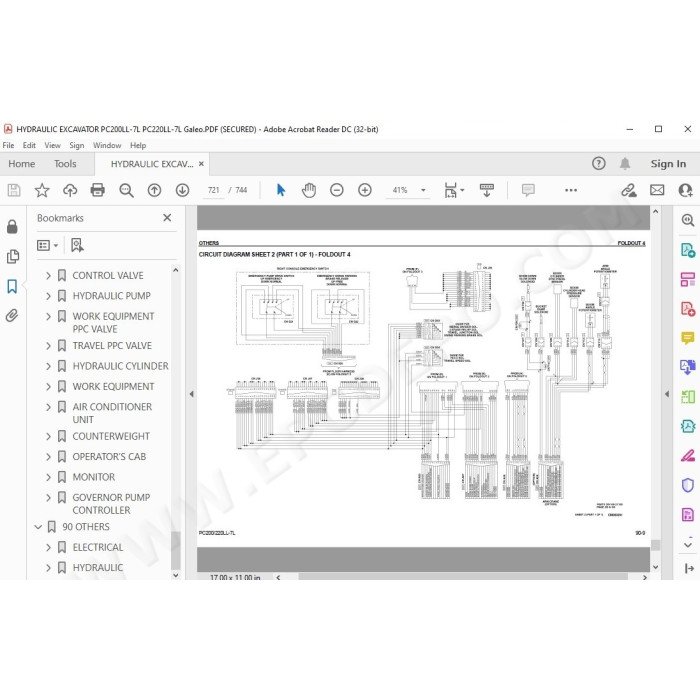Screen dimensions: 700x700
Task: Click page number field showing 721
Action: tap(213, 190)
